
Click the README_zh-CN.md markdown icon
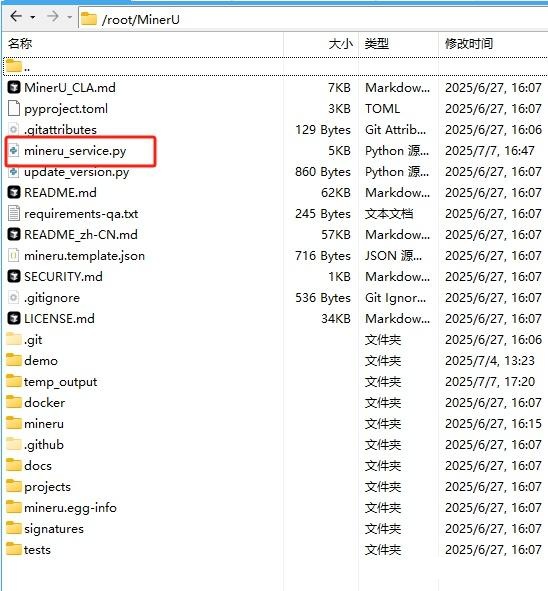14,234
